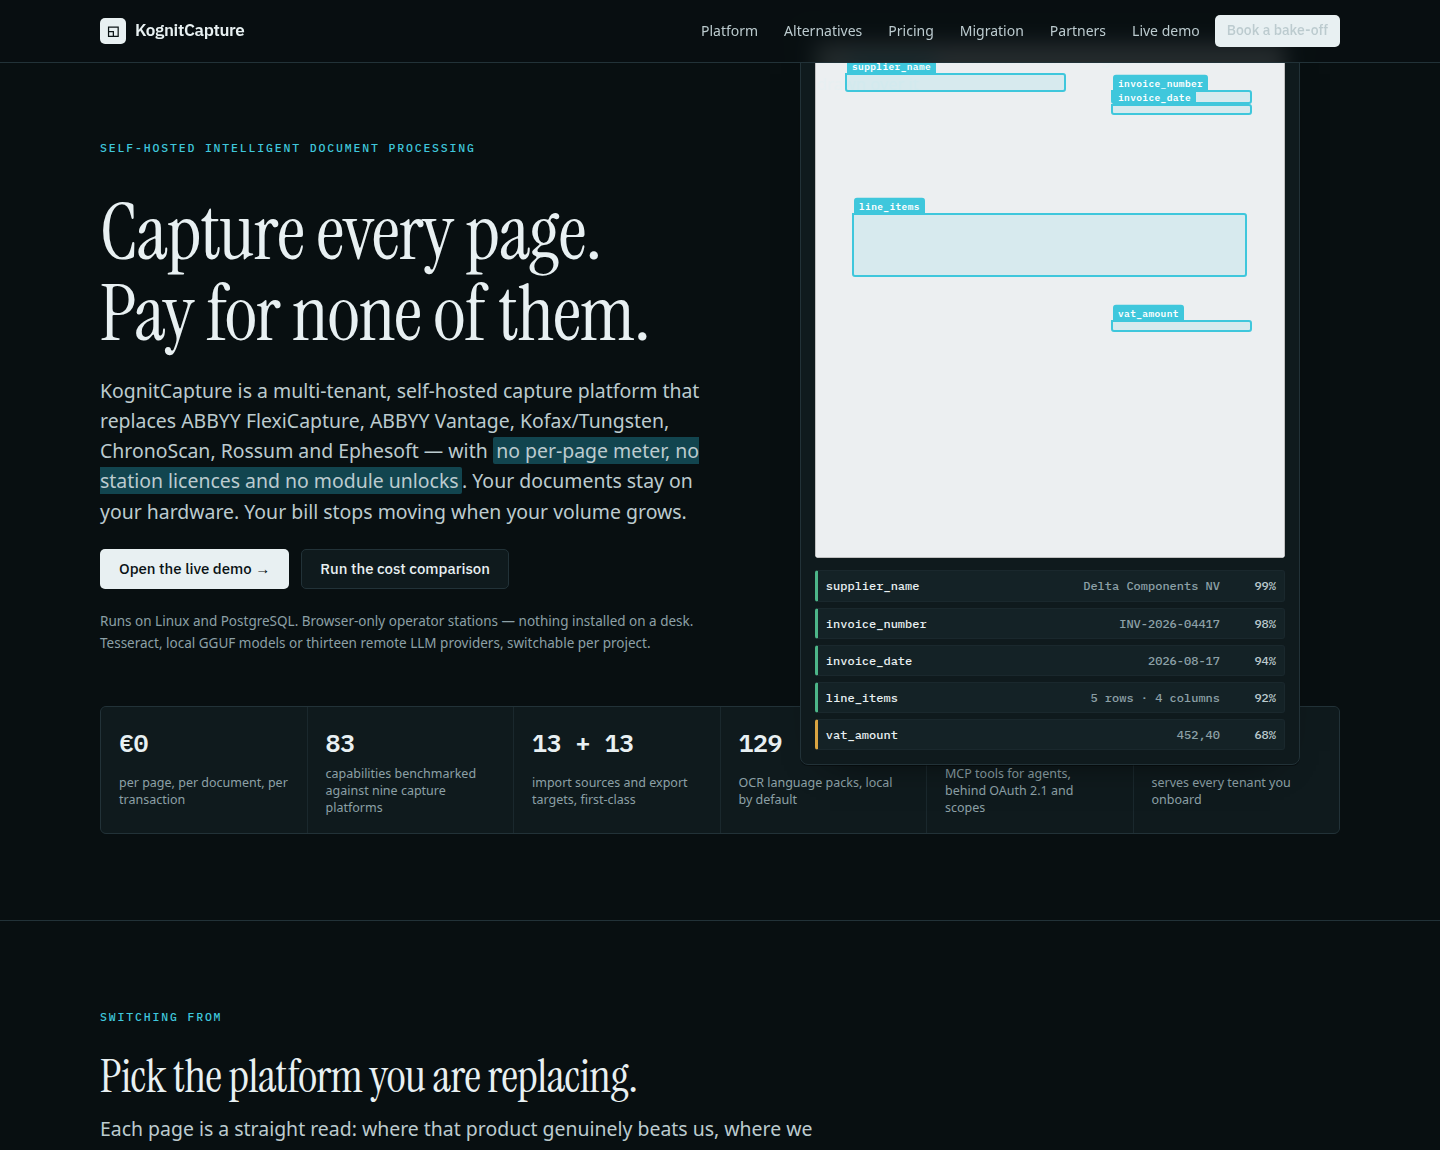The image size is (1440, 1150).
Task: Click the 83 capabilities benchmarked stat
Action: (410, 770)
